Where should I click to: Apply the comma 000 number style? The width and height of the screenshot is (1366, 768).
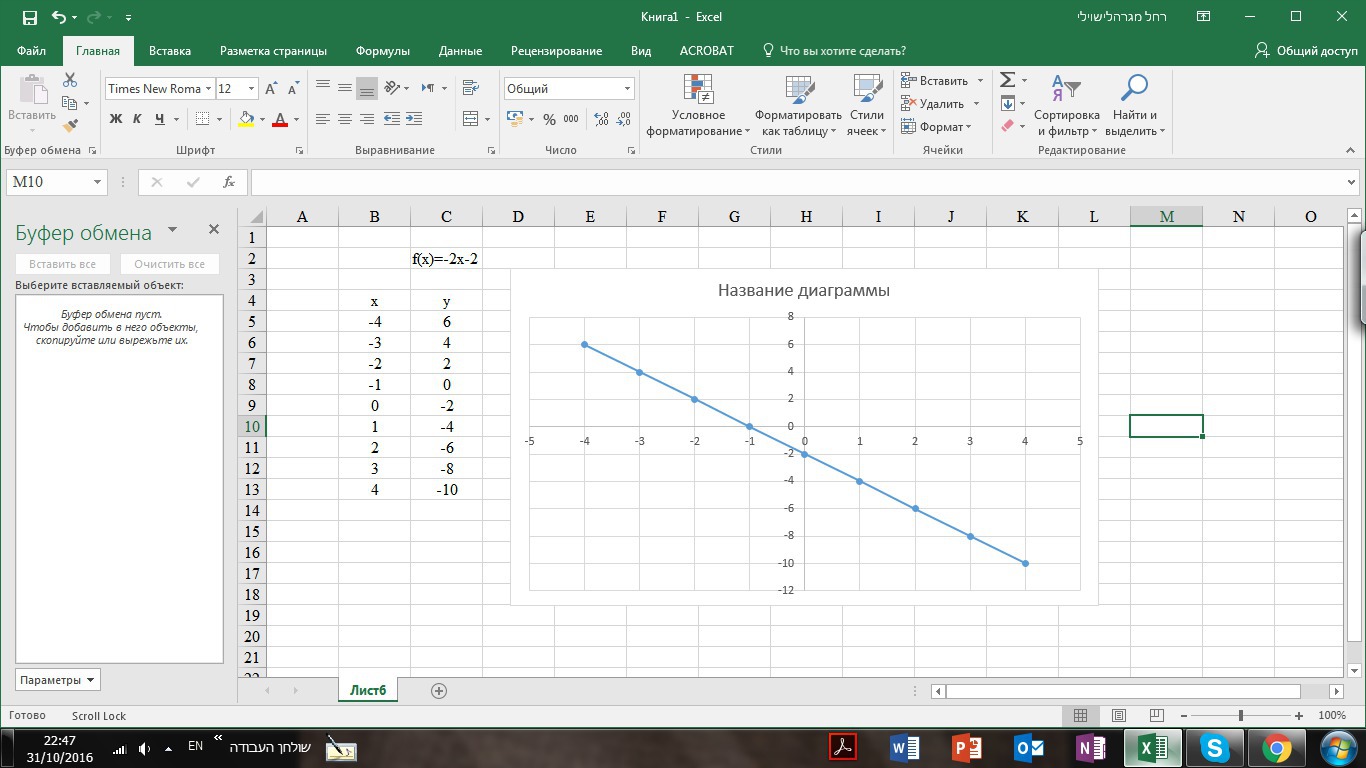[571, 119]
